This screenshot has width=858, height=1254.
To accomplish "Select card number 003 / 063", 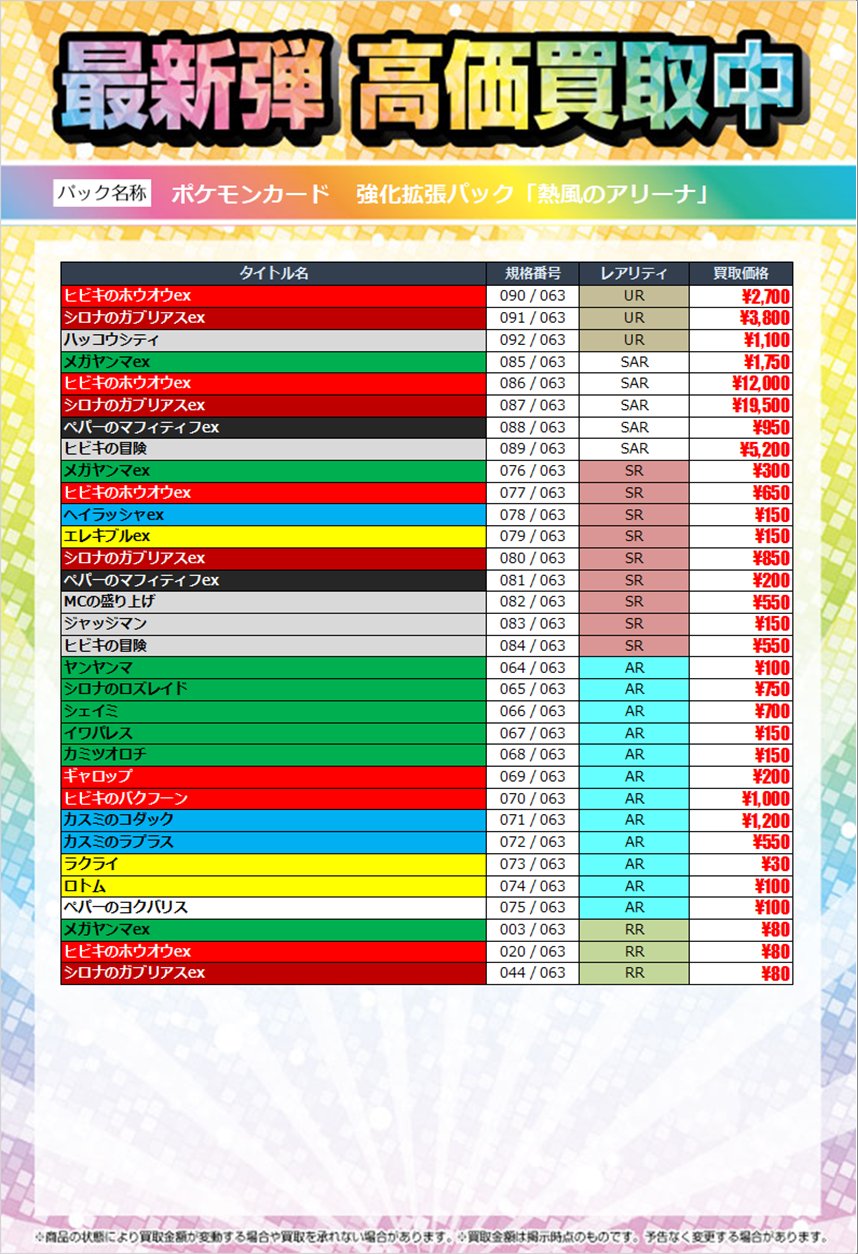I will tap(533, 930).
